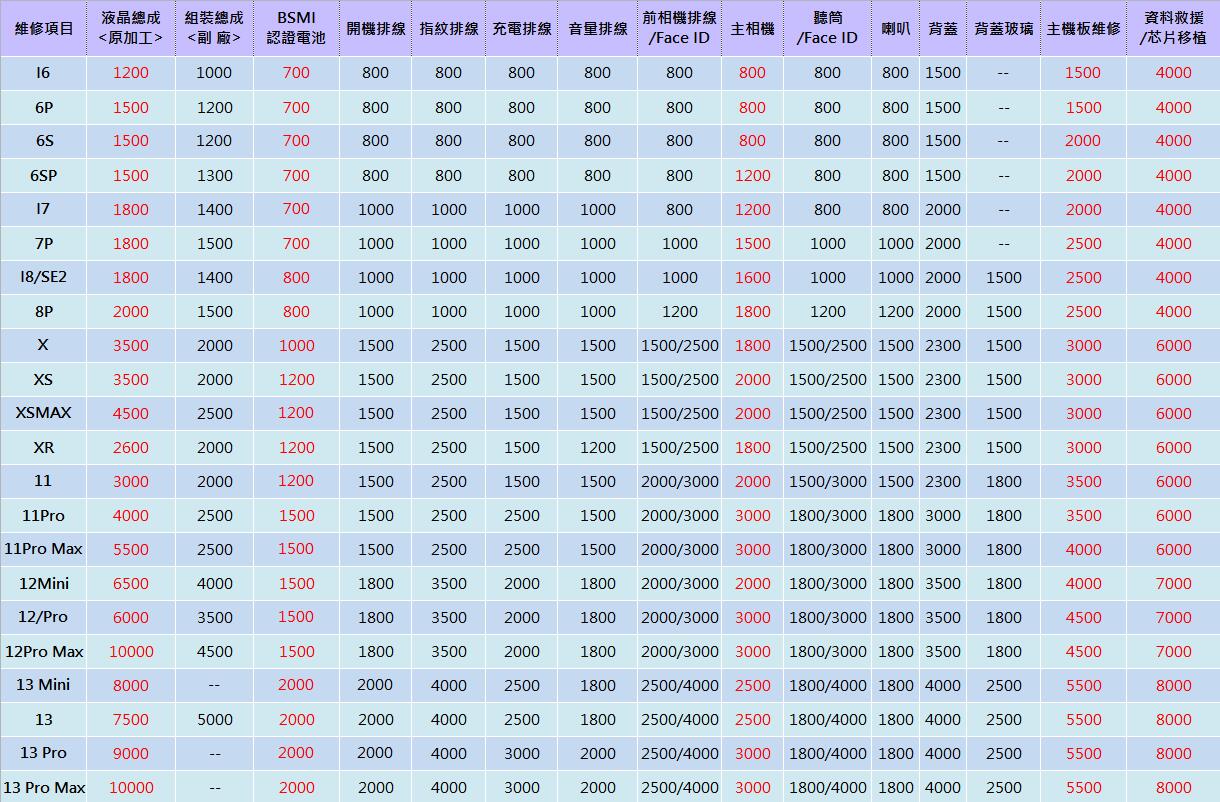Viewport: 1220px width, 802px height.
Task: Select the 聽筒 /Face ID header
Action: 827,29
